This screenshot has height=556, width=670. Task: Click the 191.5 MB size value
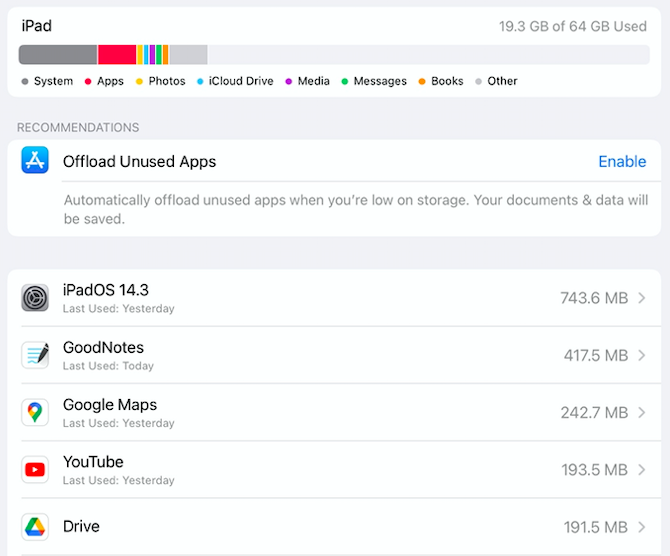click(596, 527)
